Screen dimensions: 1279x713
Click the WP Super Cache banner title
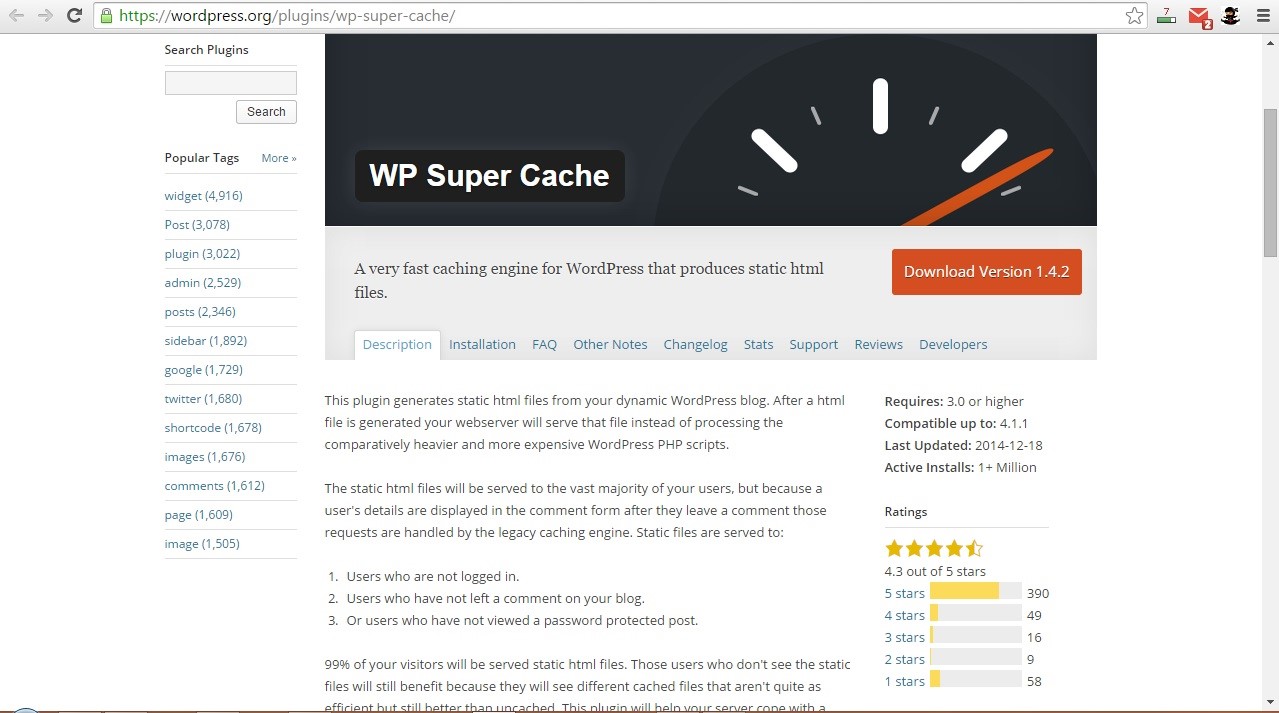tap(489, 176)
